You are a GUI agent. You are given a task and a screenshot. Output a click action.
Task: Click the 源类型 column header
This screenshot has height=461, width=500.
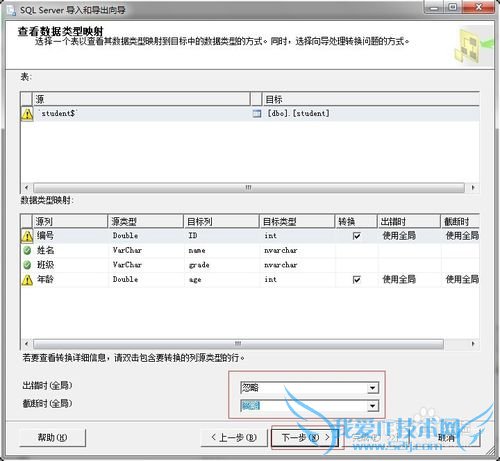click(146, 221)
